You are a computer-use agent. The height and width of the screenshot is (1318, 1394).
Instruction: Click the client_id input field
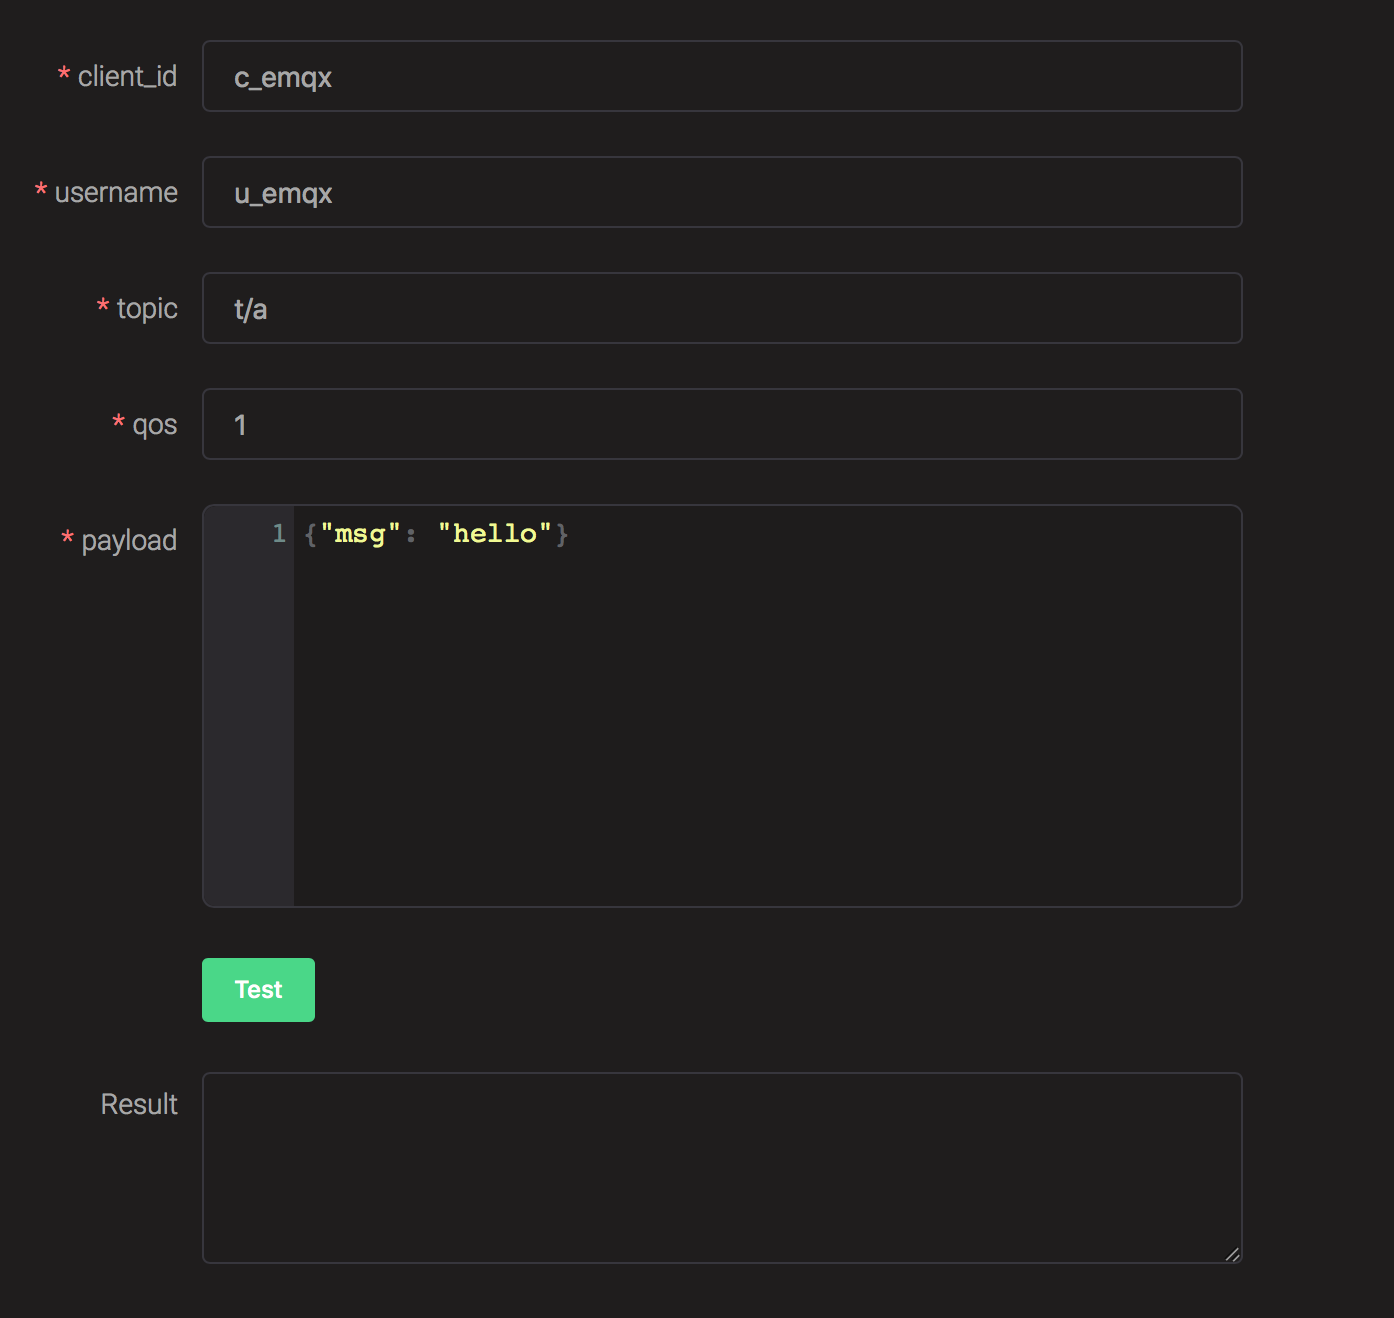(722, 76)
